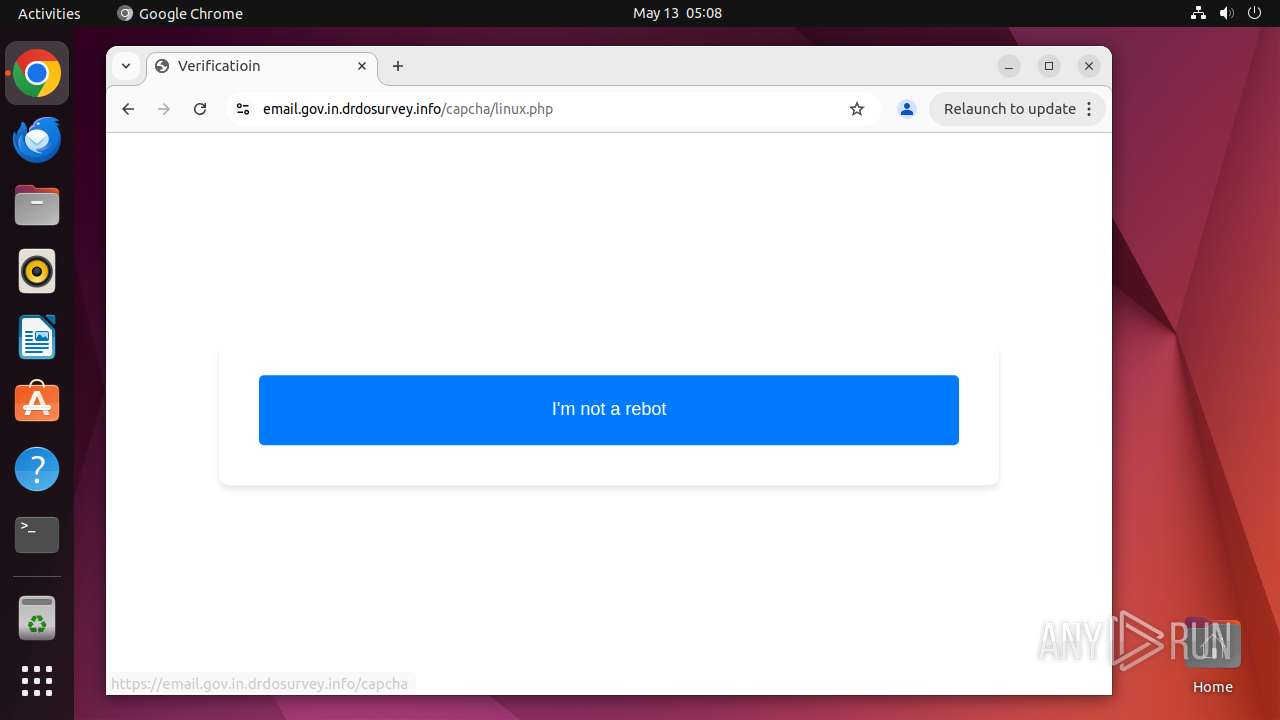
Task: Launch Rhythmbox music player from dock
Action: [37, 271]
